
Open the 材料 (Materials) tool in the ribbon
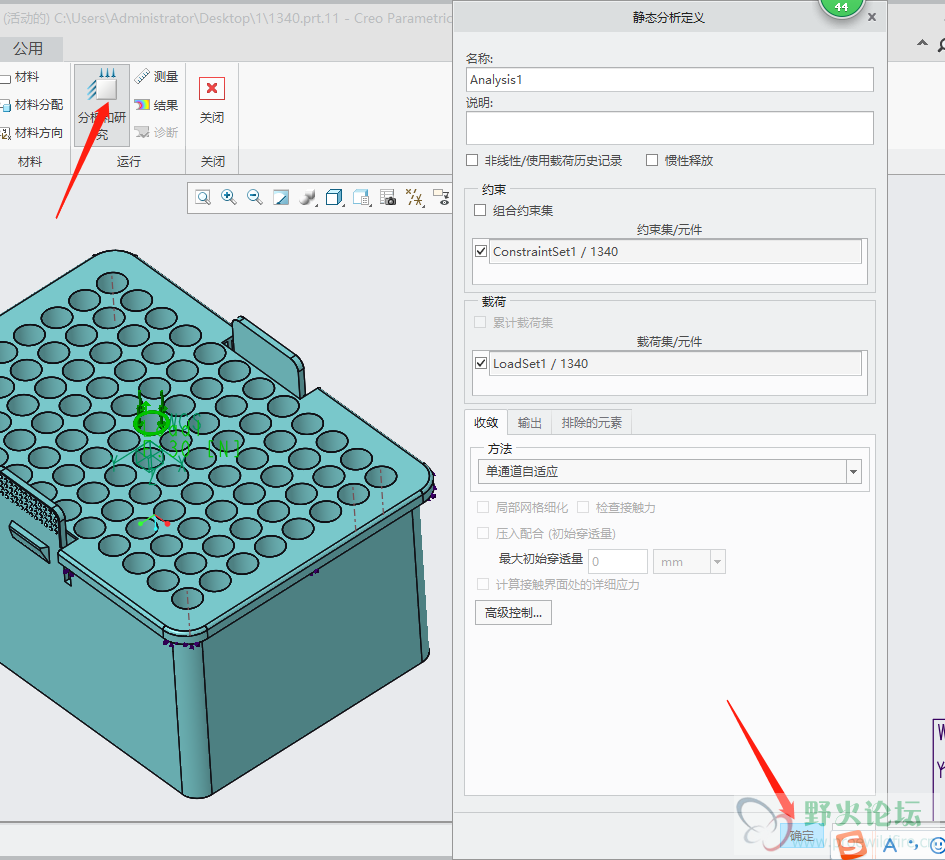(21, 77)
